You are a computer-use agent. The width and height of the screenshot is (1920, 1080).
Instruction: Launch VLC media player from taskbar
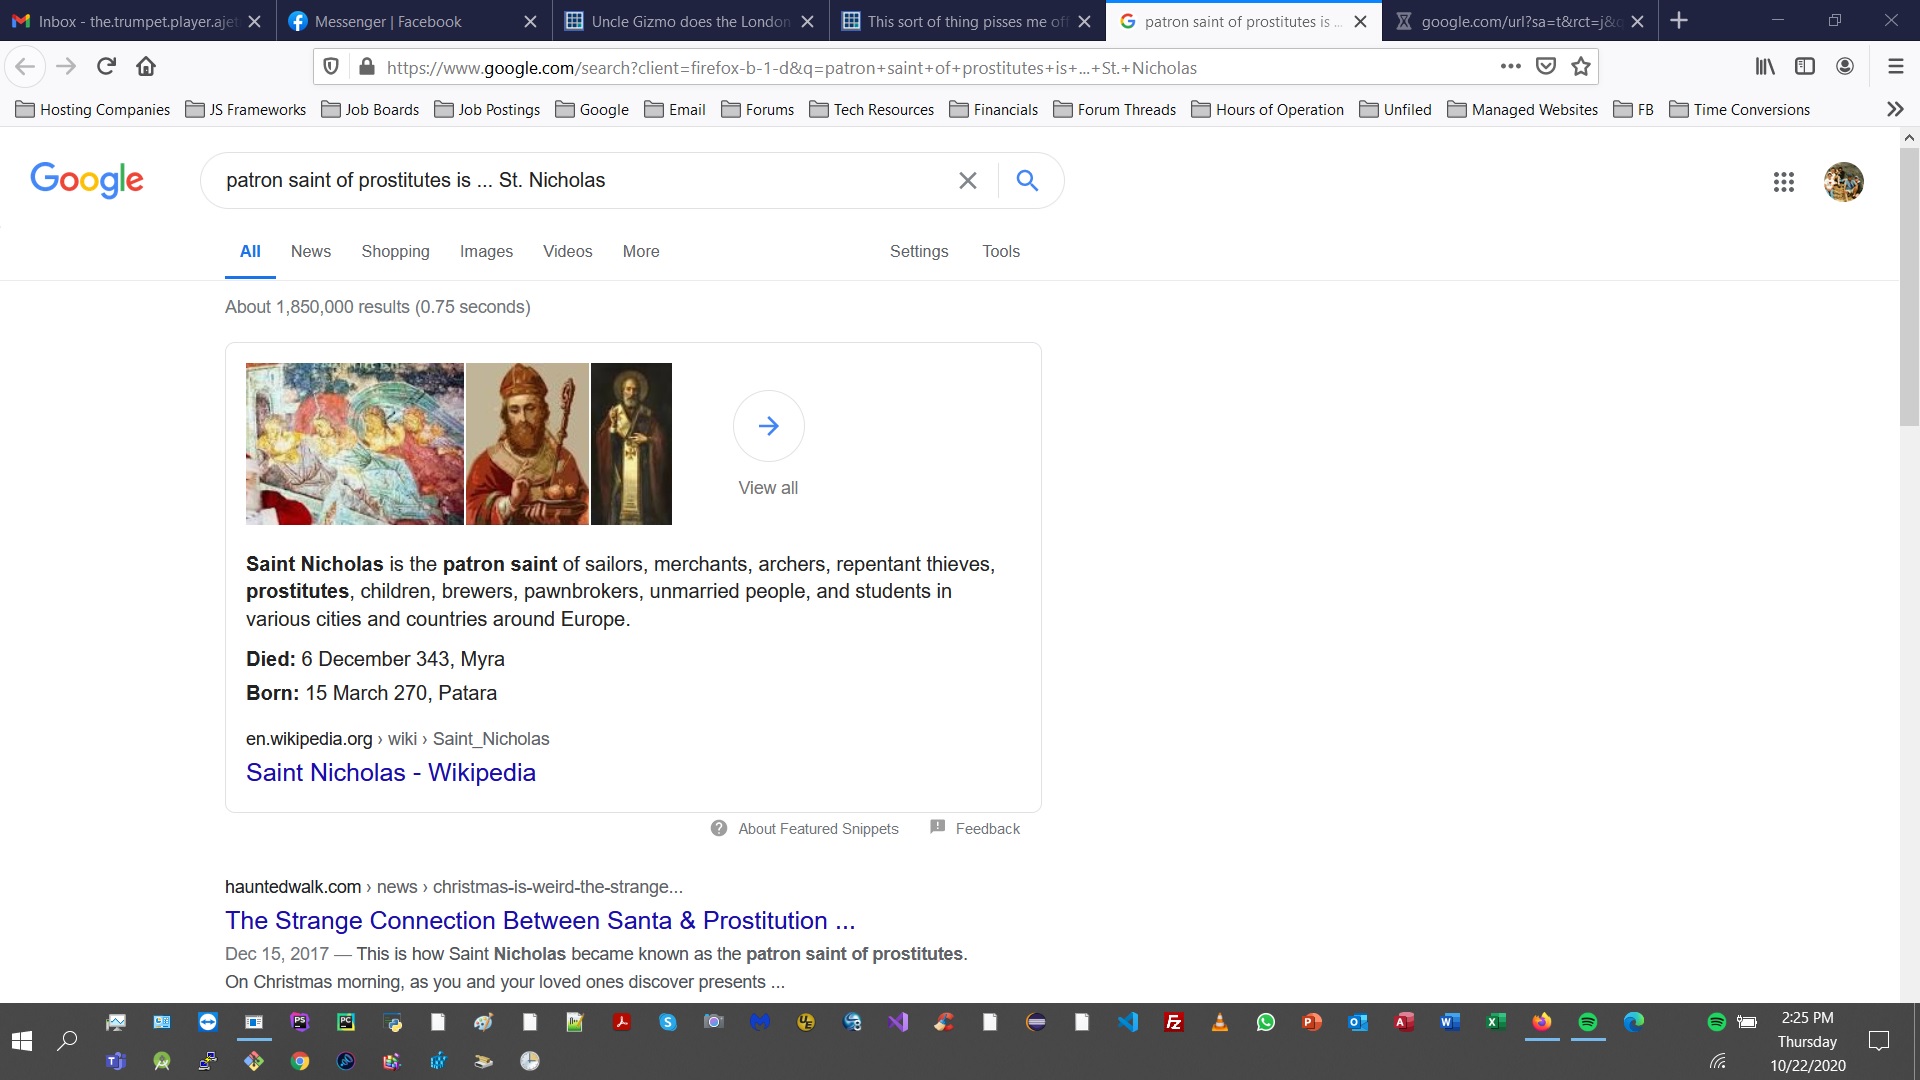(x=1220, y=1022)
